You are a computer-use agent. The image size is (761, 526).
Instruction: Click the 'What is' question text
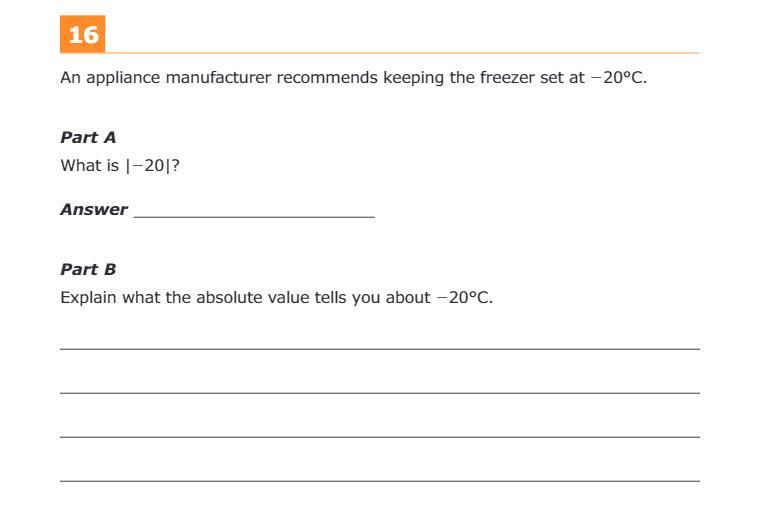click(x=90, y=165)
